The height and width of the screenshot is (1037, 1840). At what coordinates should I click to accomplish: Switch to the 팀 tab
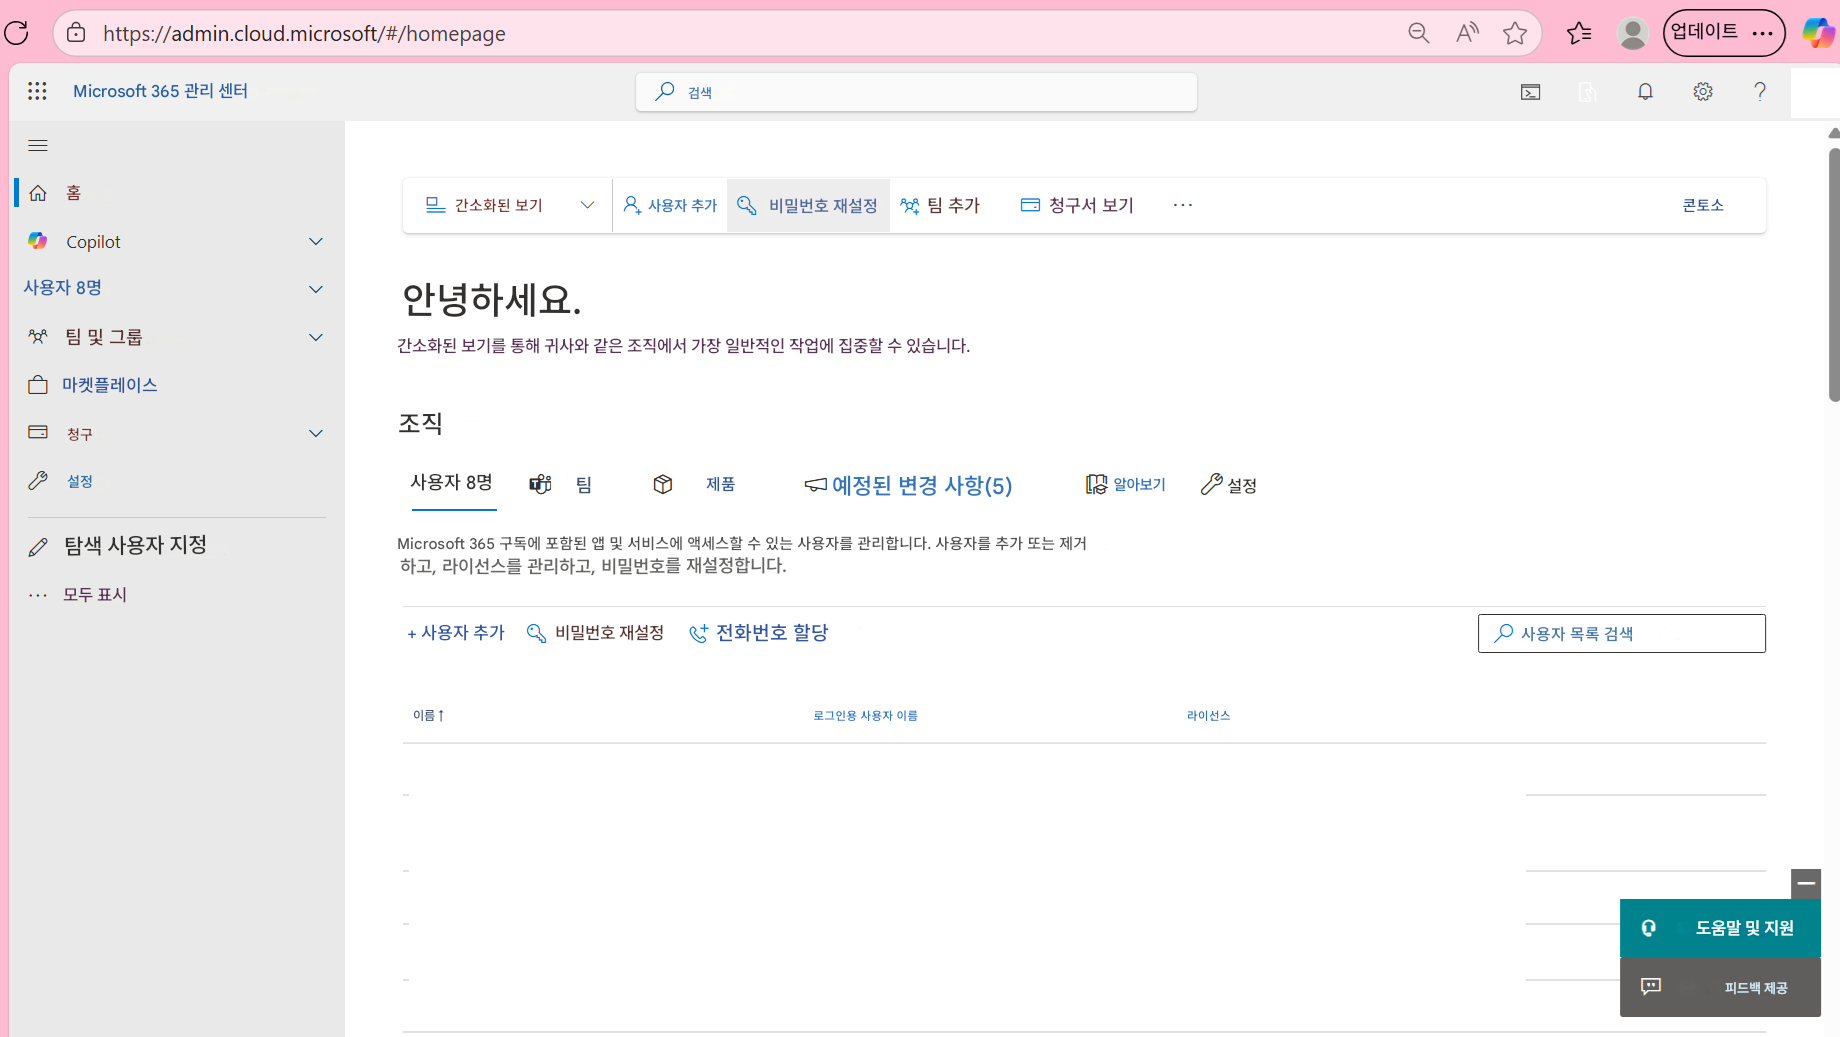coord(561,484)
